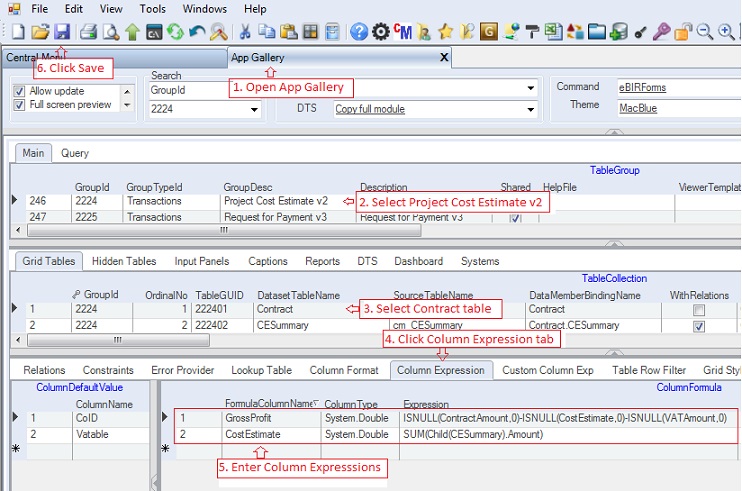Switch to the Query tab

coord(75,153)
